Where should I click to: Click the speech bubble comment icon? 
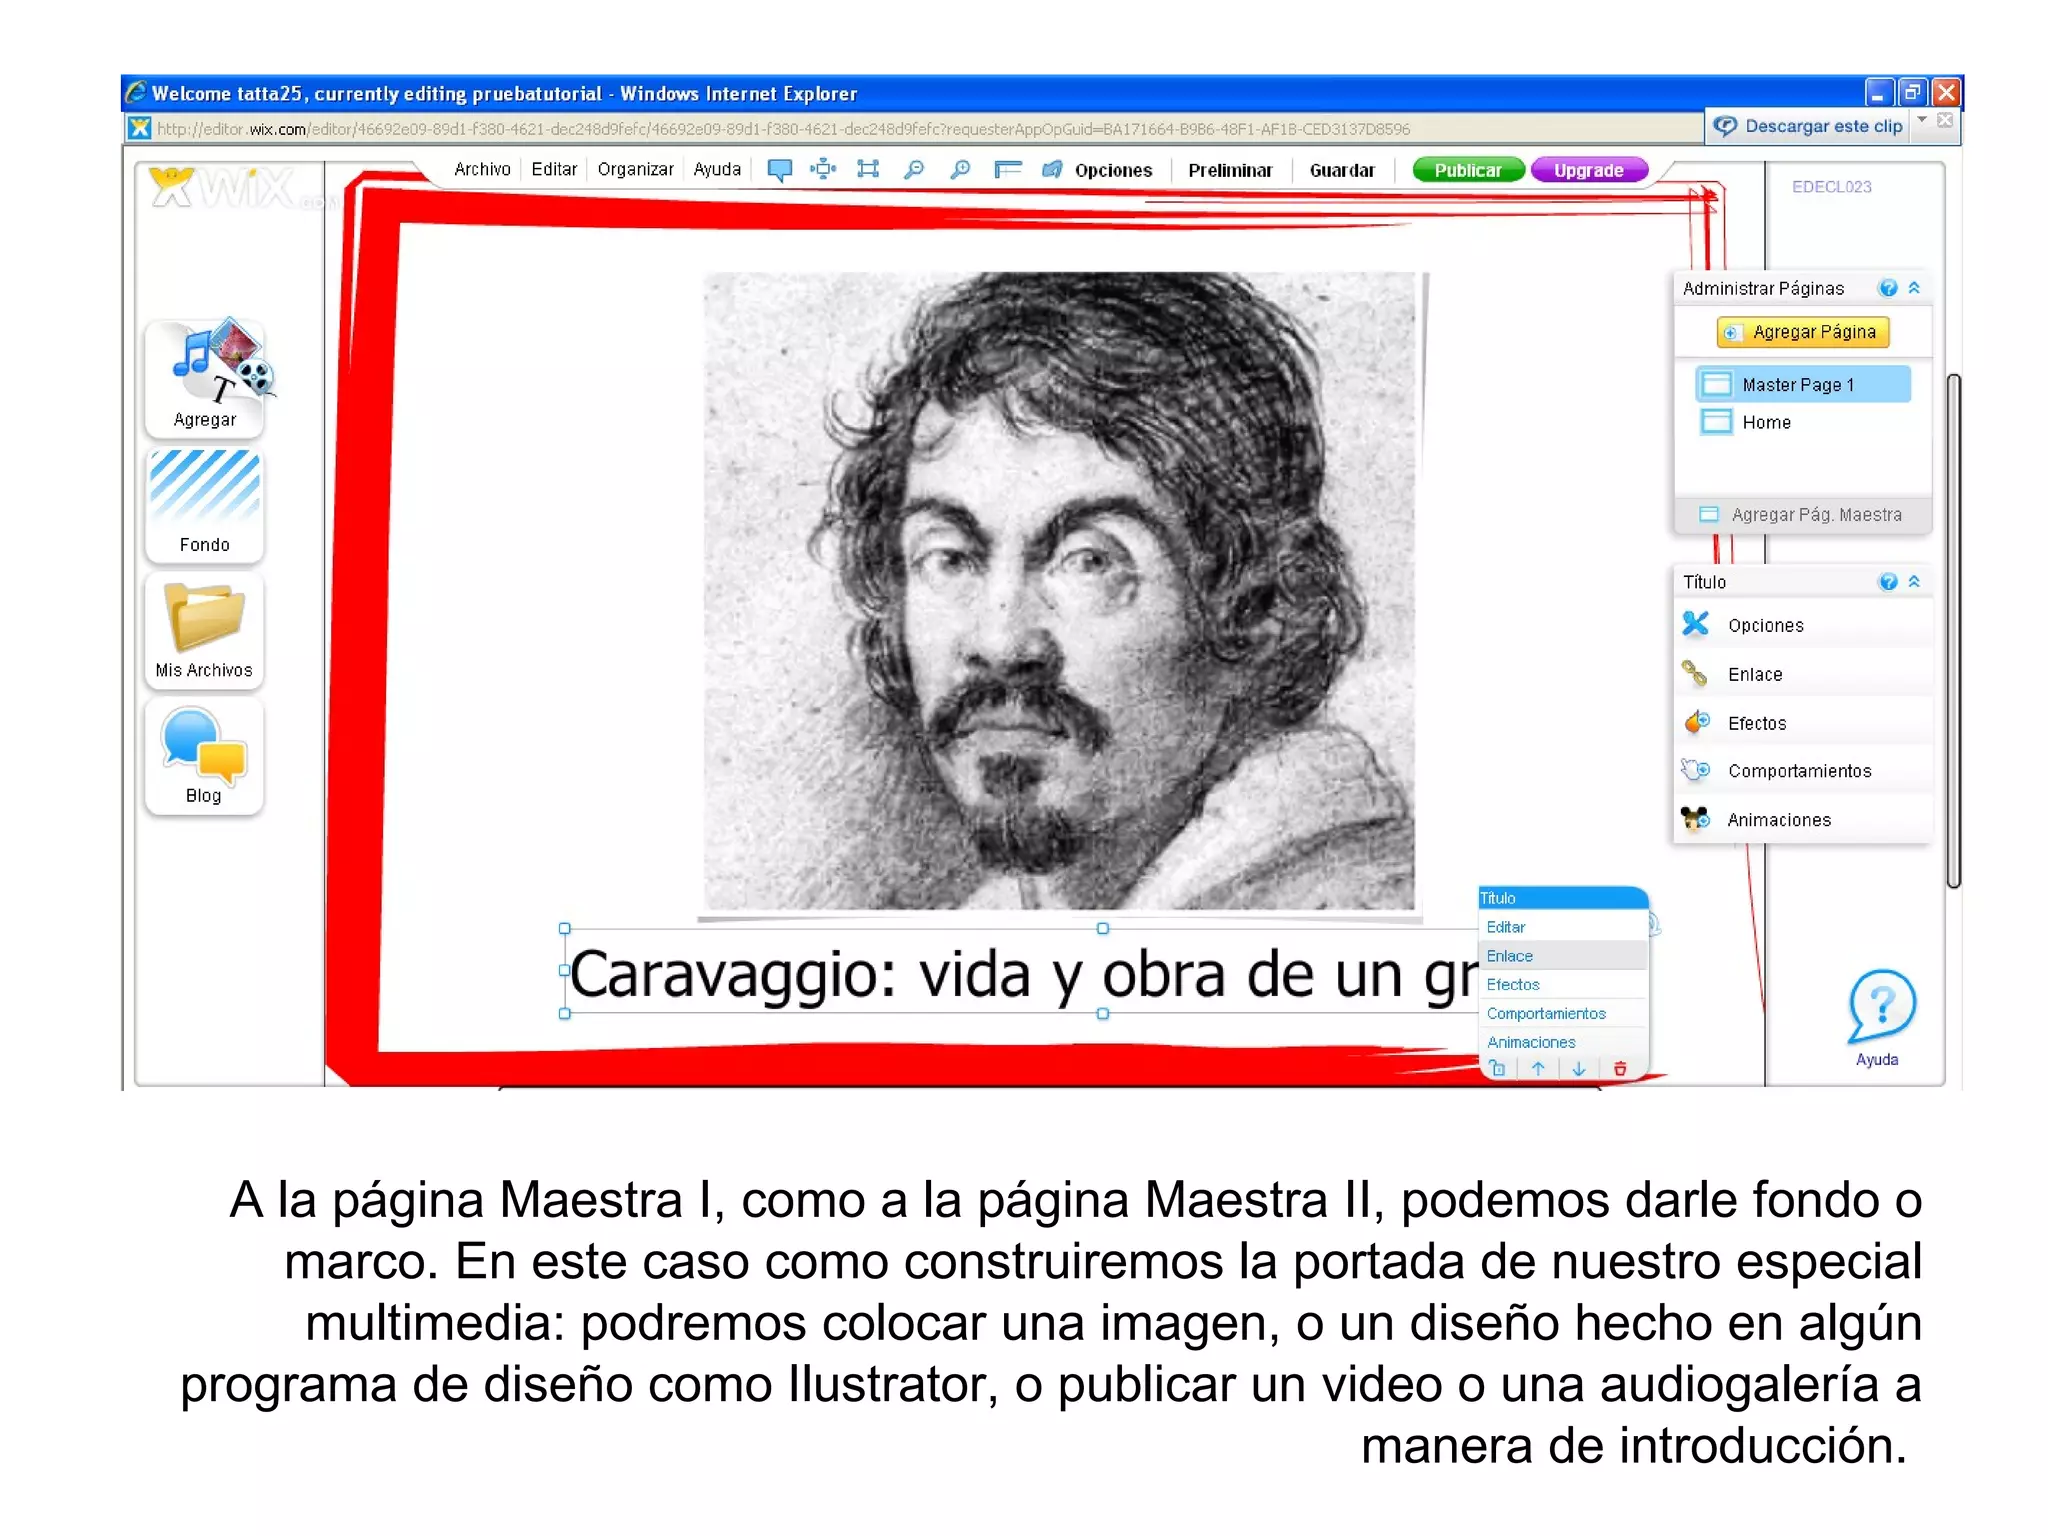pos(779,169)
